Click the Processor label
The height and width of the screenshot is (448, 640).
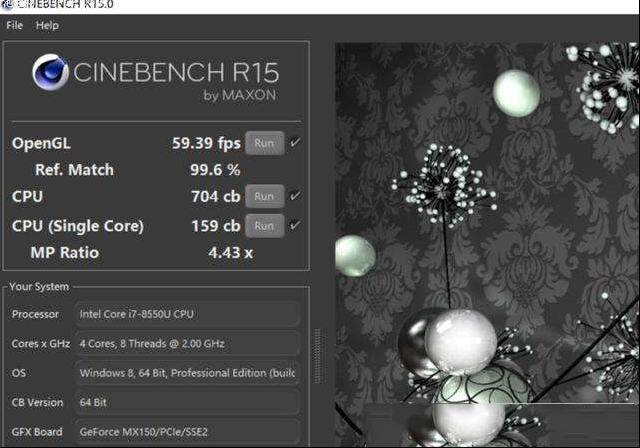35,314
